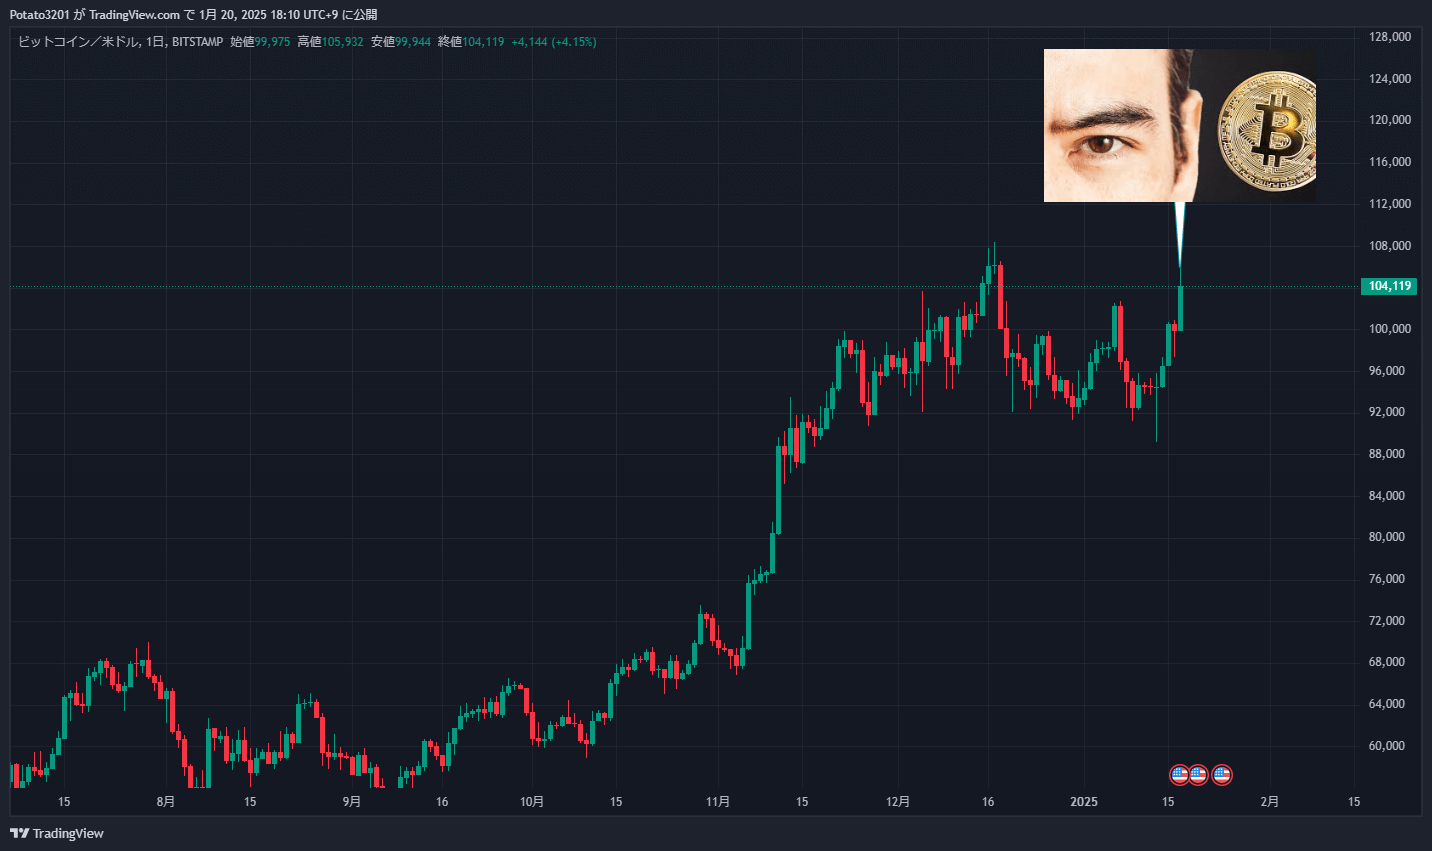Open the TradingView.com link in header
This screenshot has height=851, width=1432.
(x=134, y=15)
